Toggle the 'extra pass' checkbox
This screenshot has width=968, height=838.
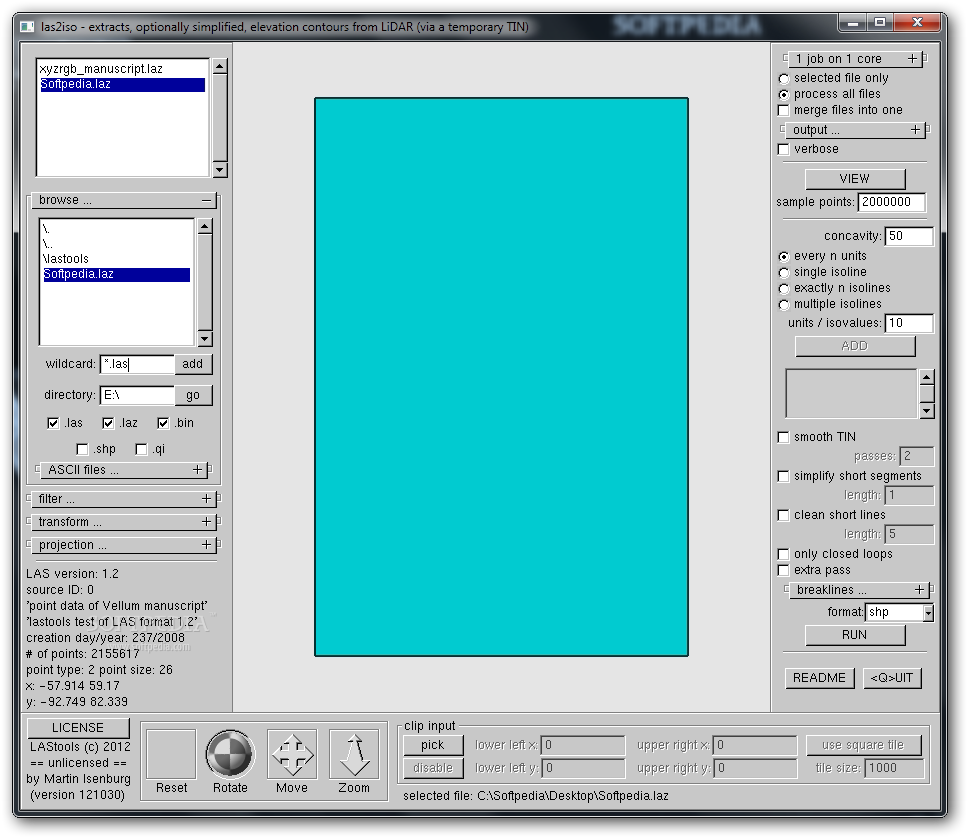(783, 570)
